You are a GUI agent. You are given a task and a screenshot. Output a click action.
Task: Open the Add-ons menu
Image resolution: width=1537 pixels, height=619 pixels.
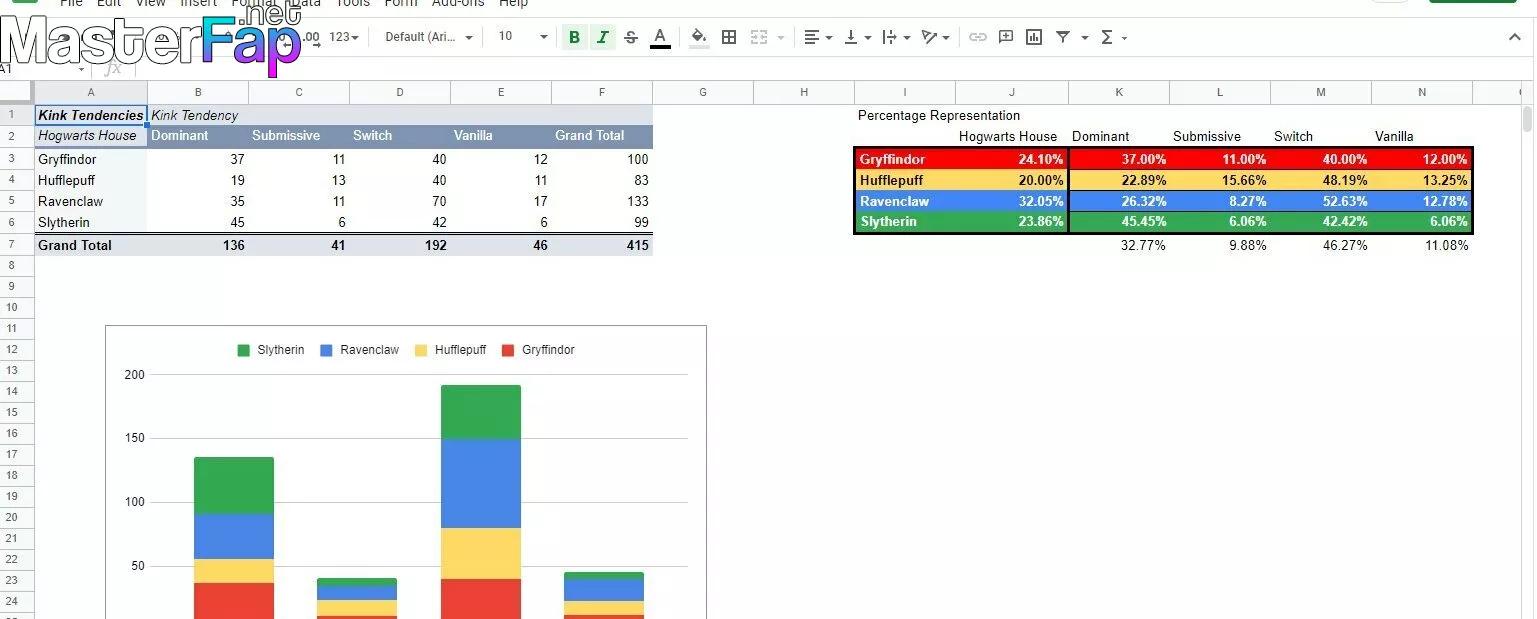pos(458,4)
